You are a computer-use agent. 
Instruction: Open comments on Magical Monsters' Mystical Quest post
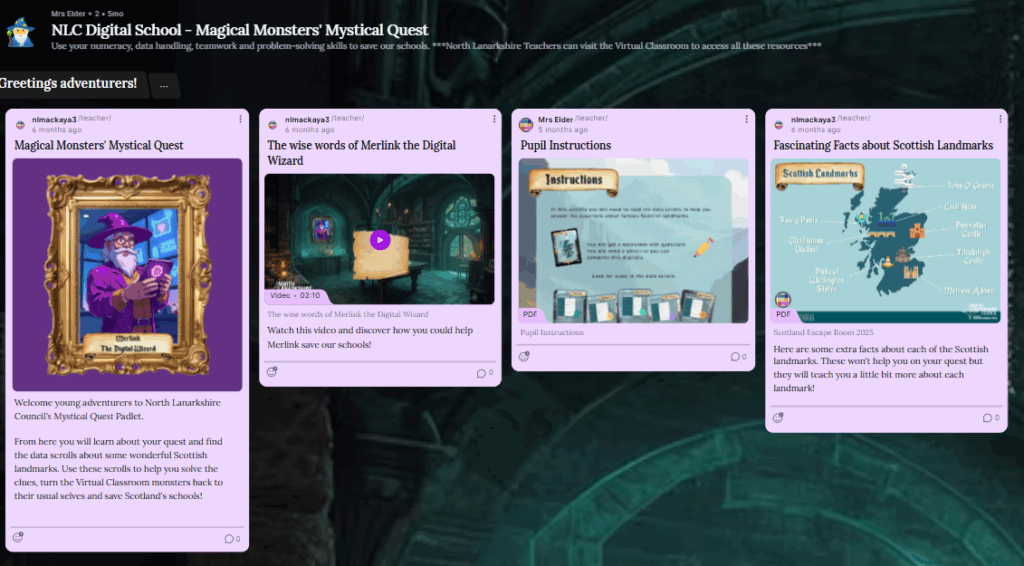click(232, 539)
